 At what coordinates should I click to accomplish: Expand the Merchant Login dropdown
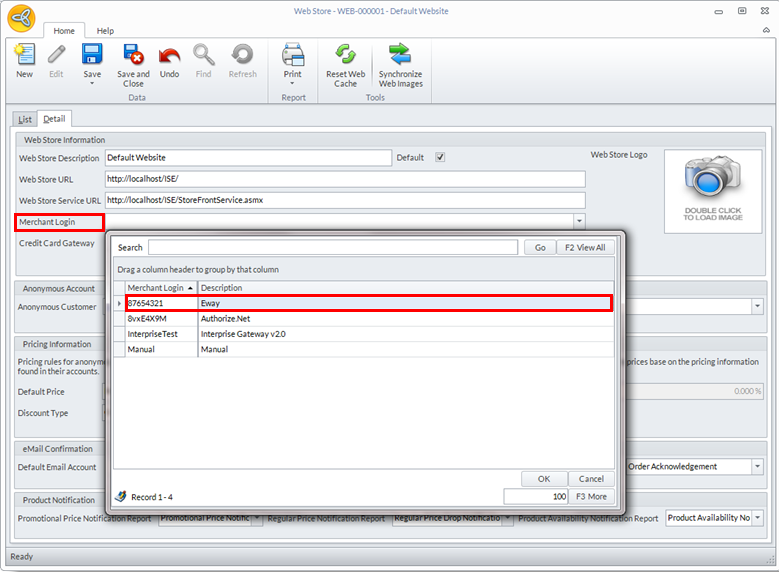578,221
